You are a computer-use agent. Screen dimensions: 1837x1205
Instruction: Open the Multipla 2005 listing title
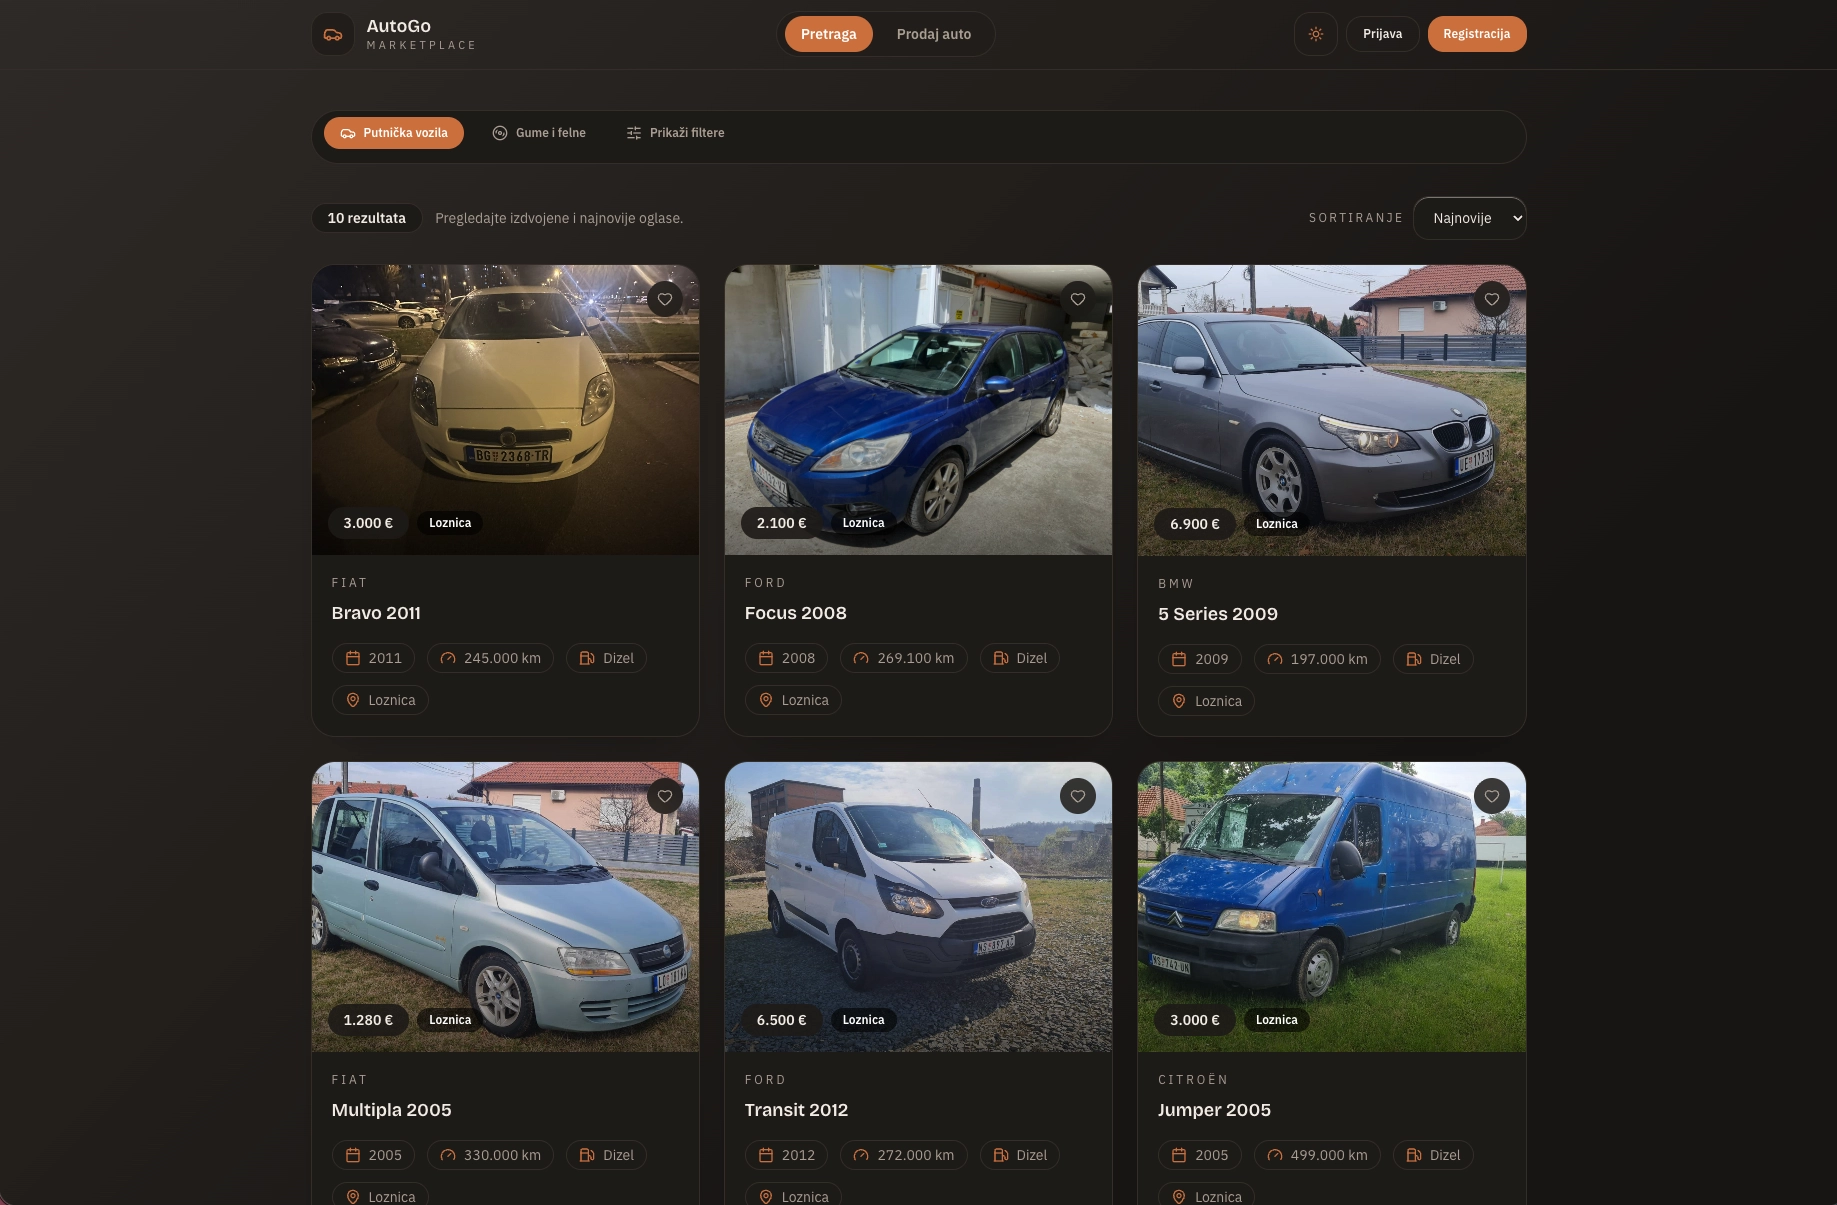[x=392, y=1110]
